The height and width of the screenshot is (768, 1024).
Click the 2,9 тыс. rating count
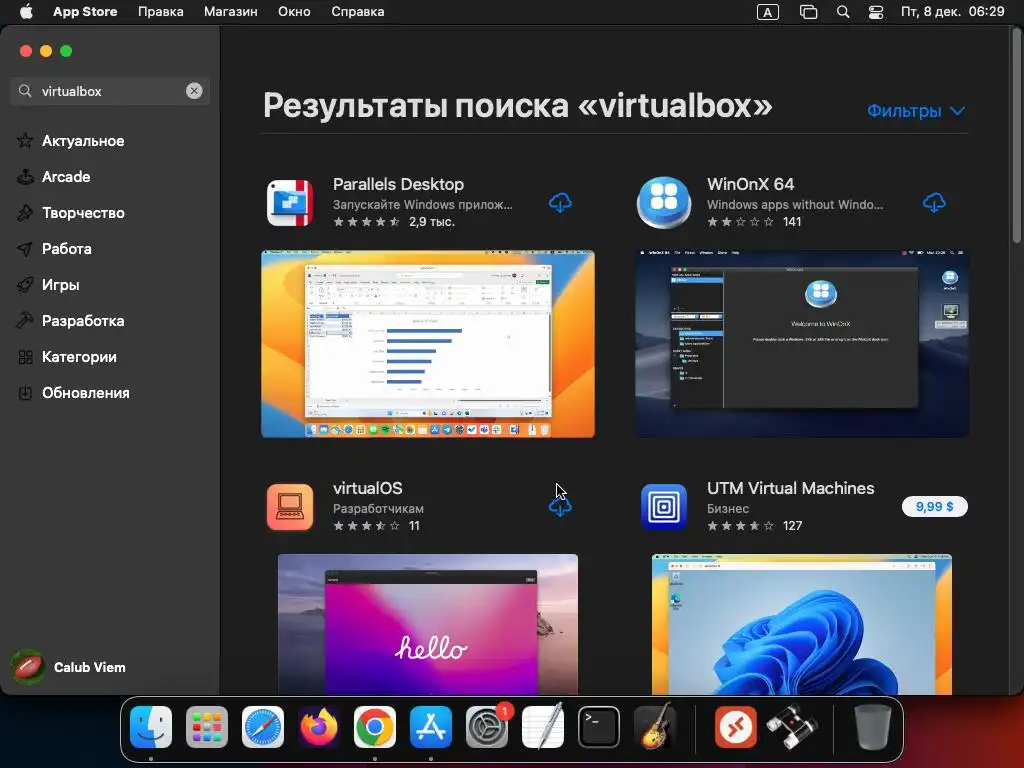432,222
